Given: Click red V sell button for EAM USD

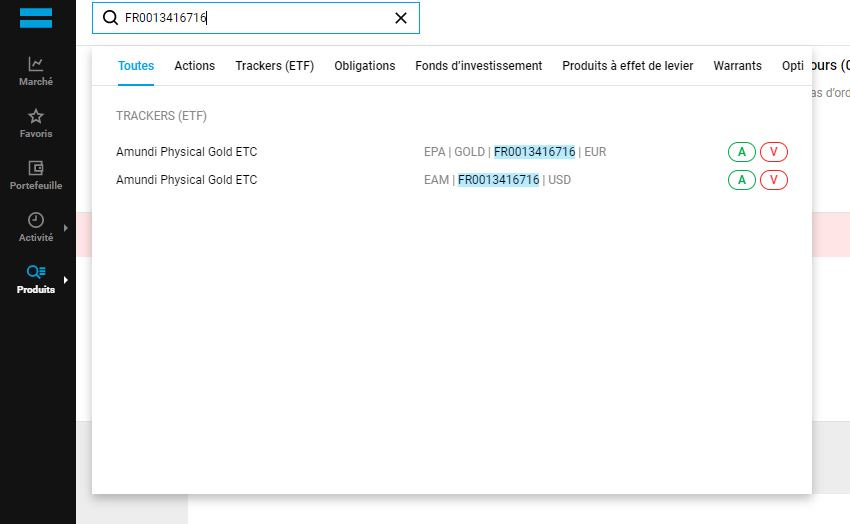Looking at the screenshot, I should [774, 180].
